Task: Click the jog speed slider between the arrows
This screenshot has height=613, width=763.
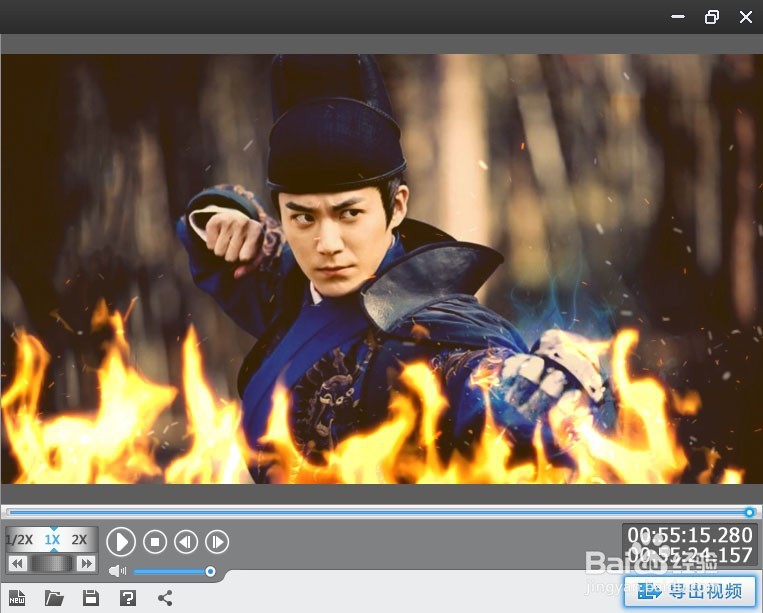Action: tap(52, 563)
